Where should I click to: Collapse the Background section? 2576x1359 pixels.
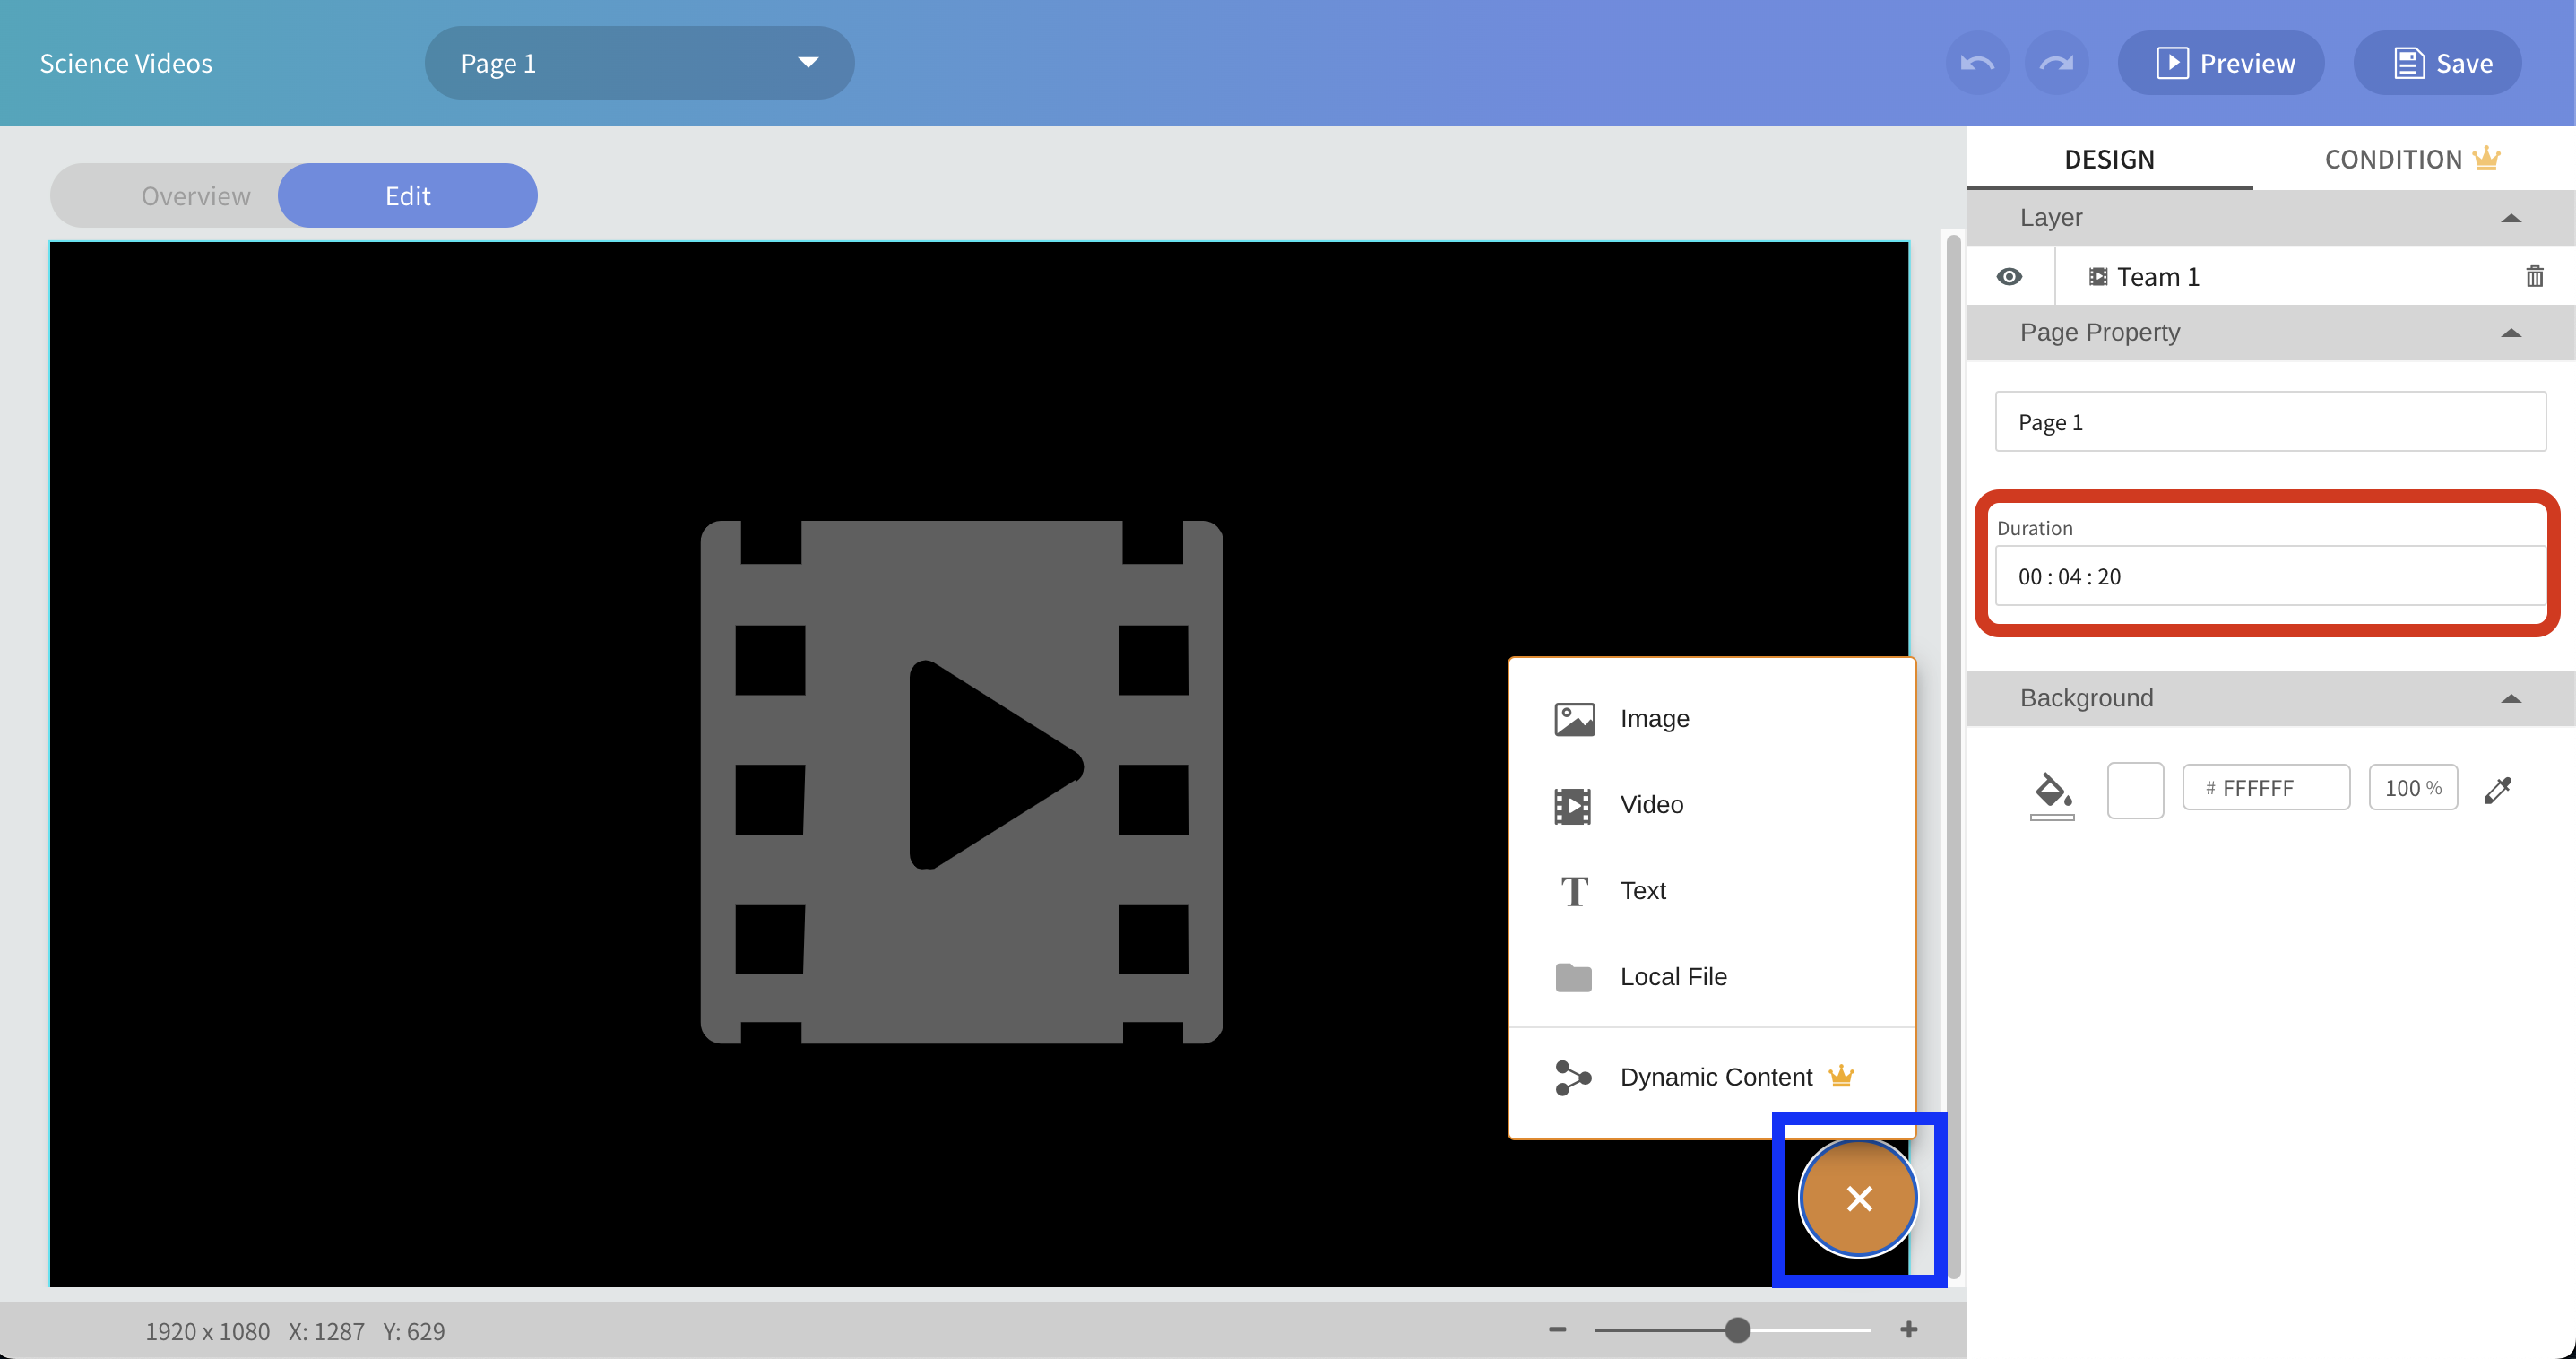[x=2510, y=698]
